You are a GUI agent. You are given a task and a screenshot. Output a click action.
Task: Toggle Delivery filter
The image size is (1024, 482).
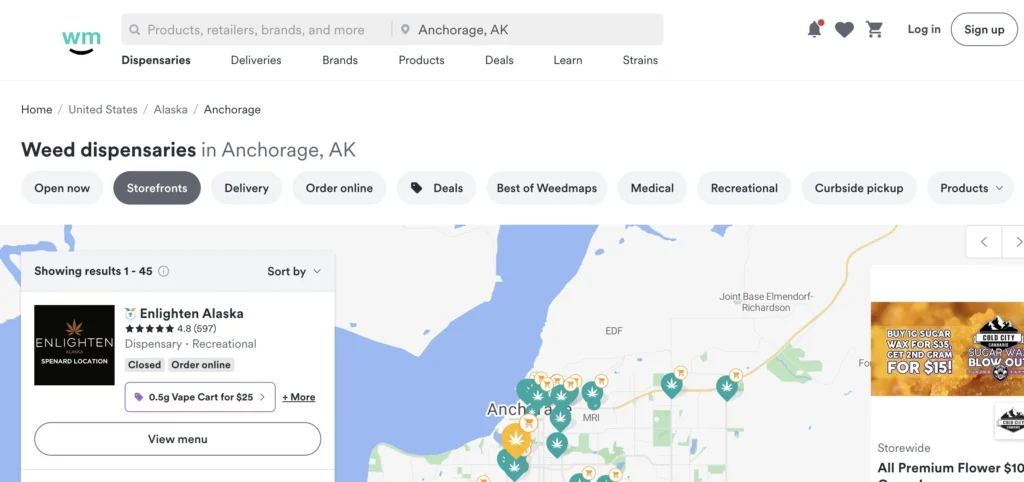246,188
